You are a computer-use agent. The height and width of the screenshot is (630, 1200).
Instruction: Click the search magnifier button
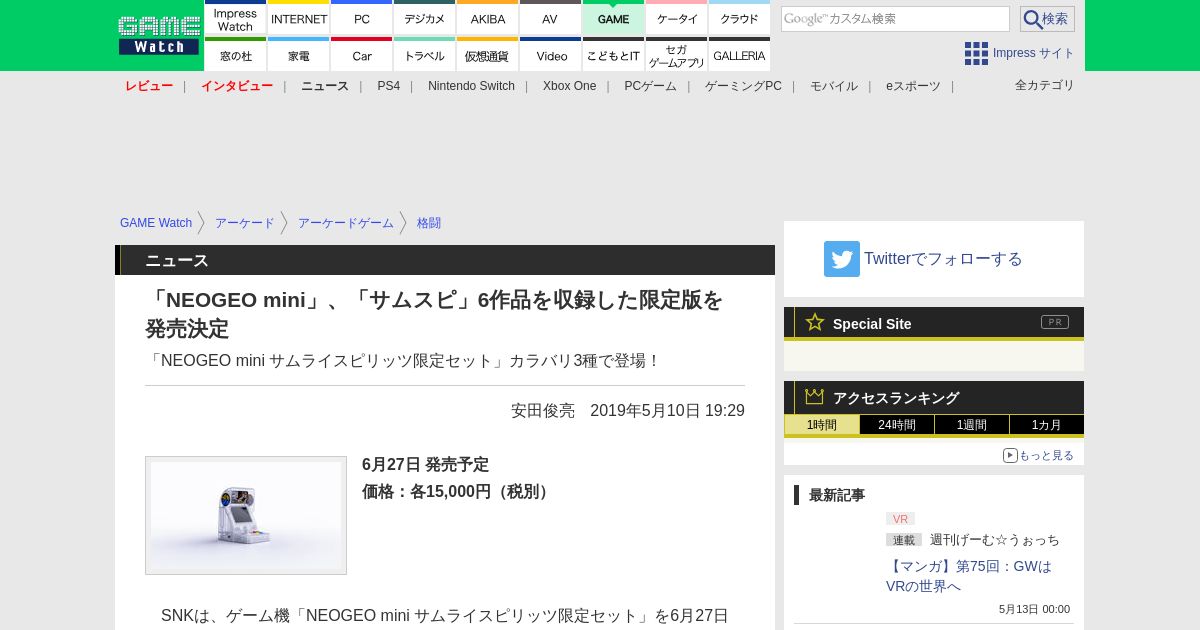pyautogui.click(x=1047, y=19)
